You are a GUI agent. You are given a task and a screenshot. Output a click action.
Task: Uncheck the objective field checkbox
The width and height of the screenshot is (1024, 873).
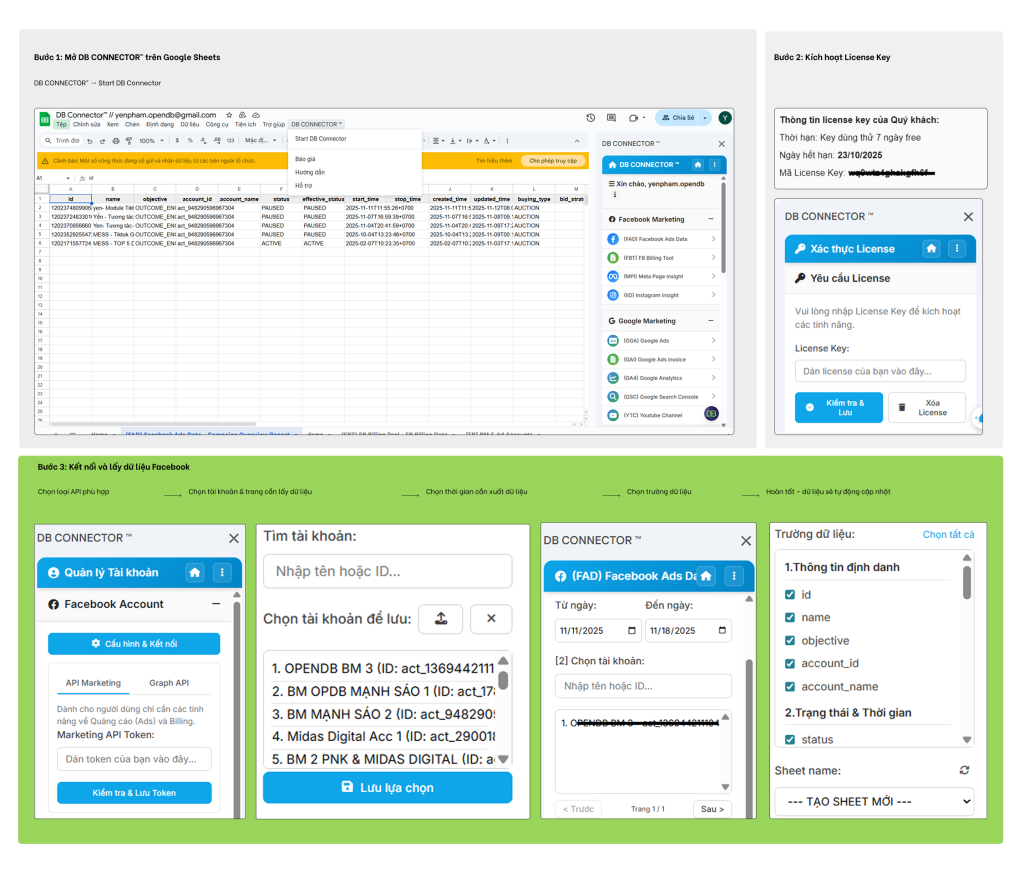pyautogui.click(x=790, y=641)
